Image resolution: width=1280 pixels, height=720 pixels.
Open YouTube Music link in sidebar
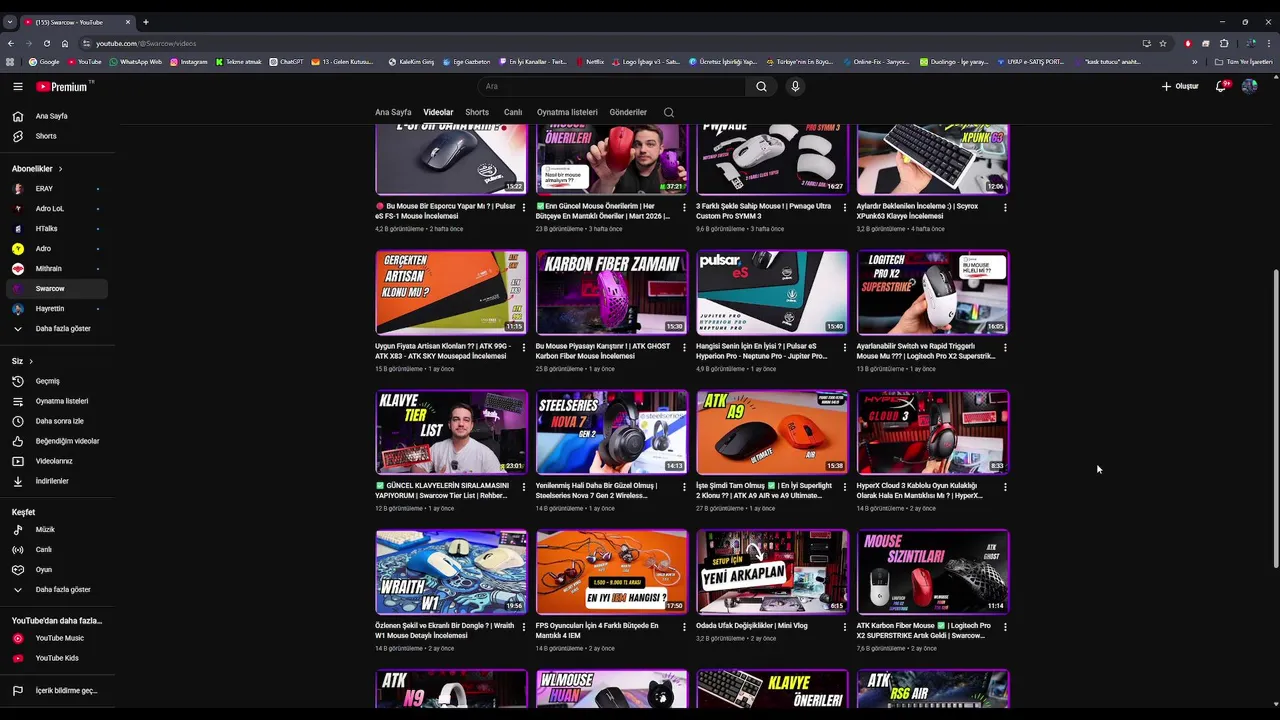click(x=57, y=638)
